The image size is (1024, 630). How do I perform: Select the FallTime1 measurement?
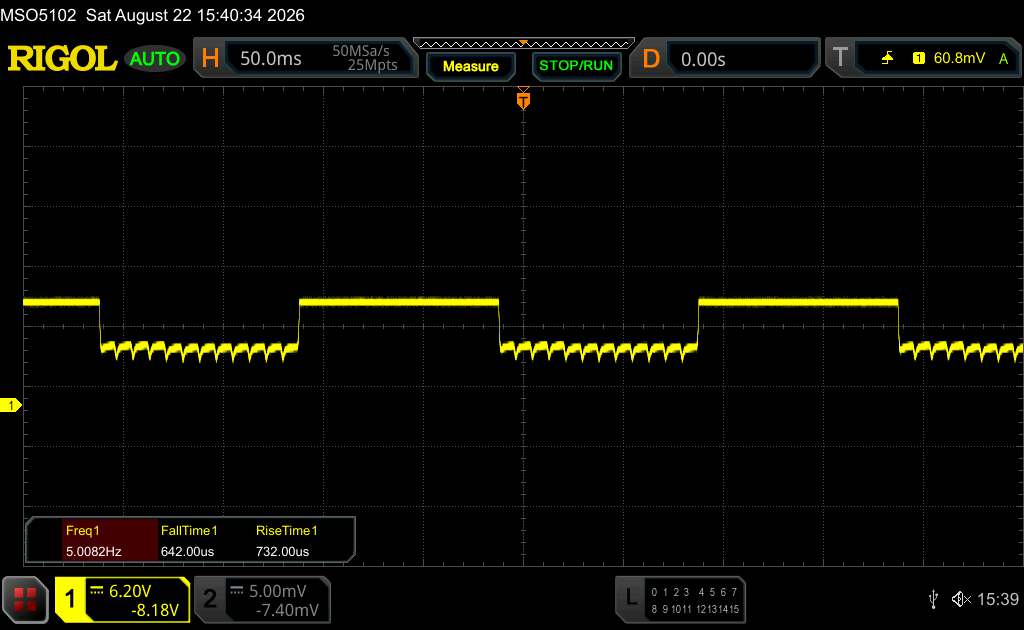click(189, 531)
